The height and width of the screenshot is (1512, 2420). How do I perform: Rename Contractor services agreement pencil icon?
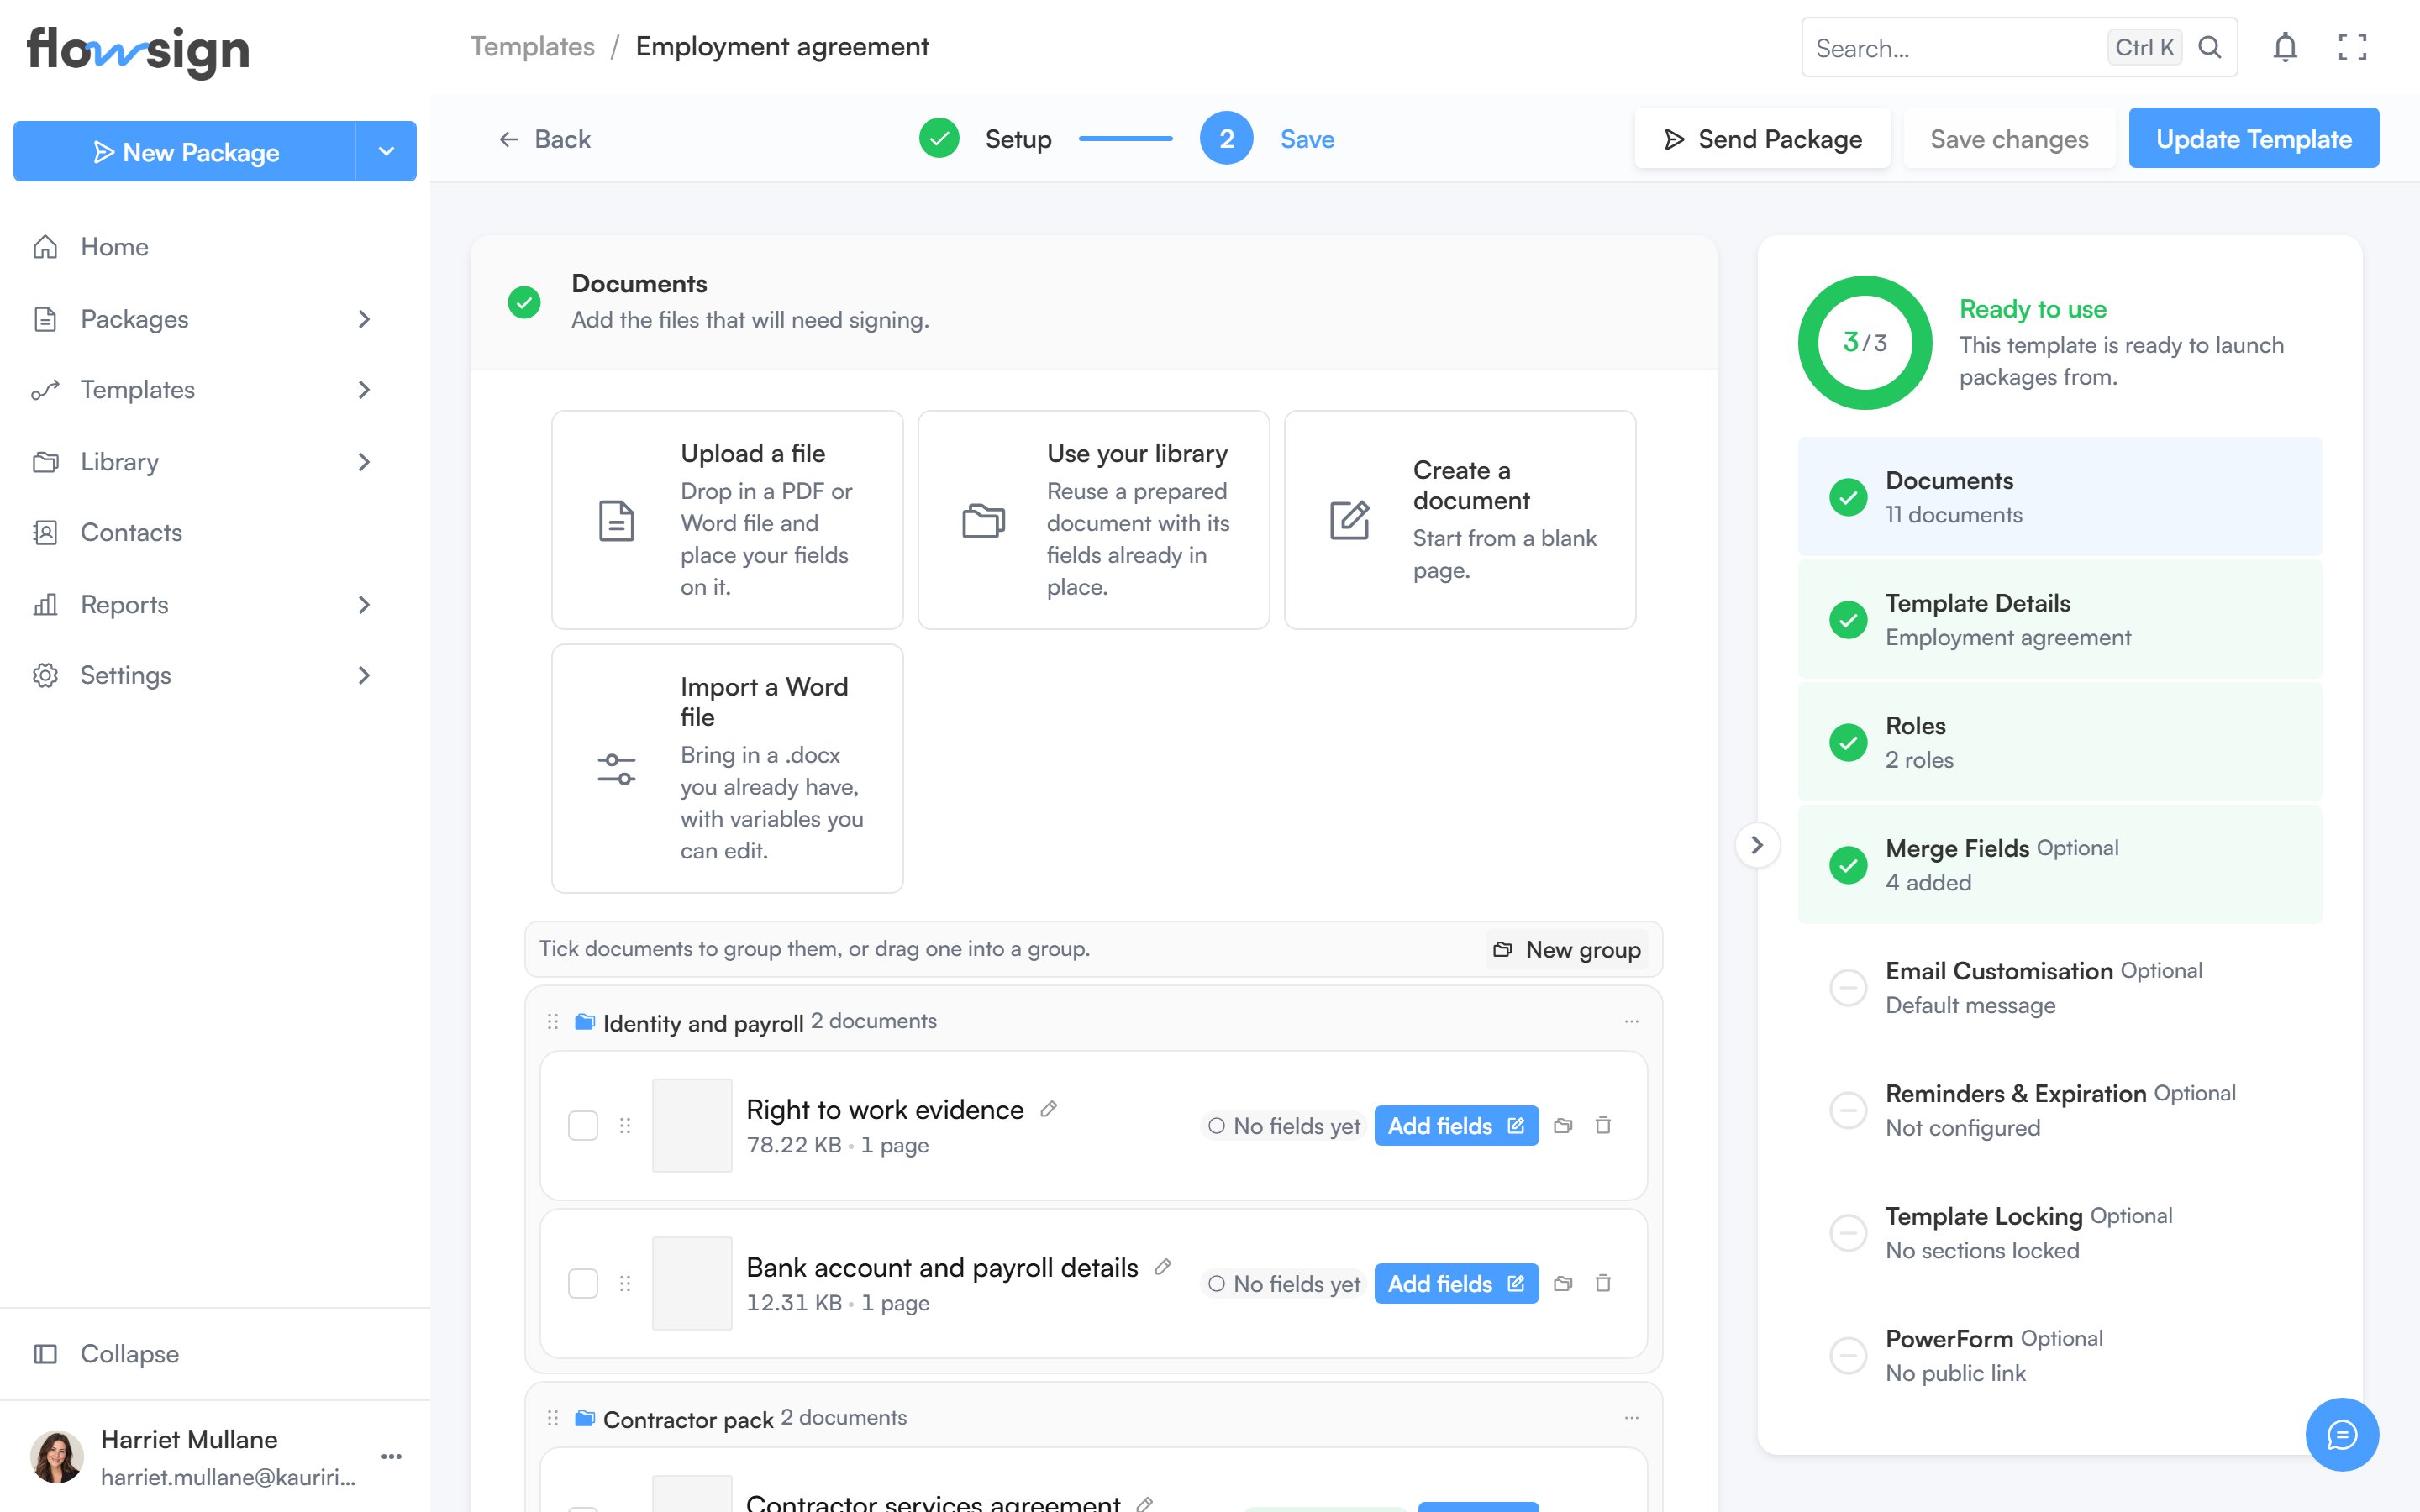[x=1146, y=1503]
